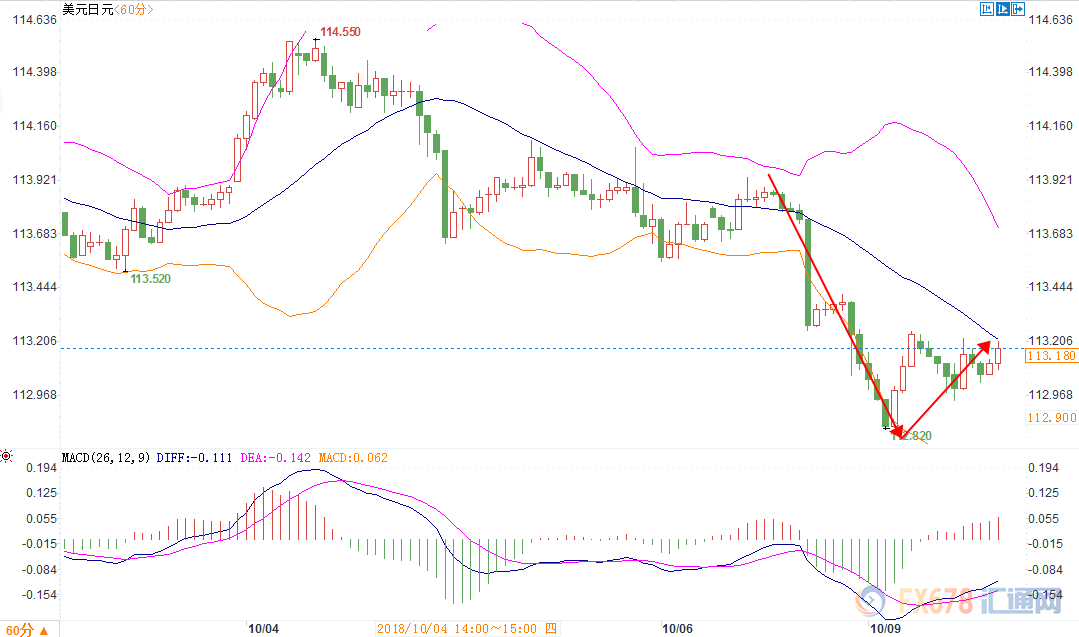Click the middle chart view icon at top right
The width and height of the screenshot is (1079, 637).
click(x=1002, y=9)
